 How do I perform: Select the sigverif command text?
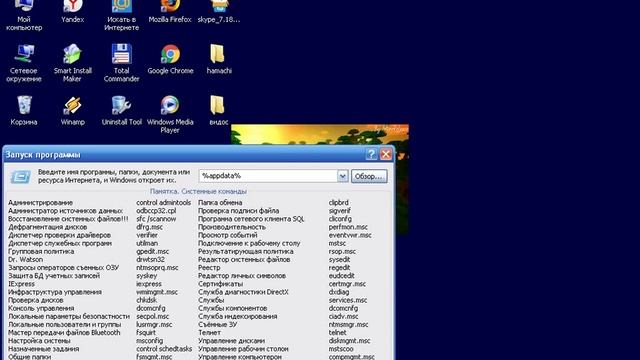pyautogui.click(x=340, y=211)
